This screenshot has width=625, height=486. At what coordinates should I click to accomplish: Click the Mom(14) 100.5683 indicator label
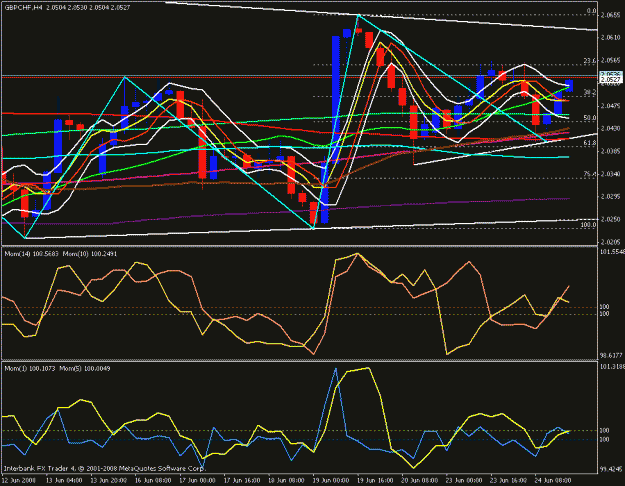pos(31,254)
